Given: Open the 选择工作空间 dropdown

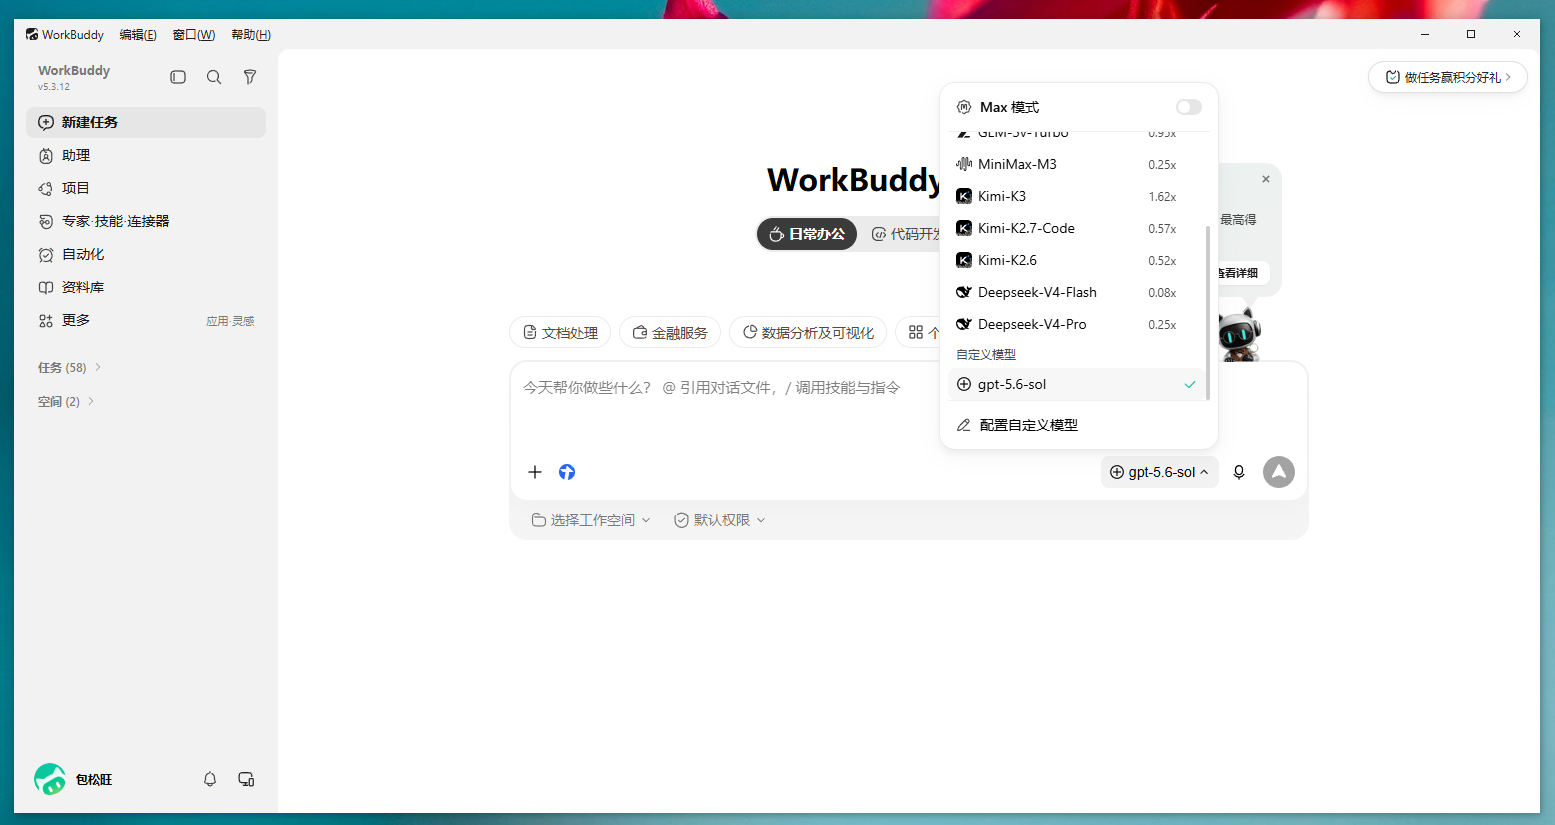Looking at the screenshot, I should pos(591,520).
